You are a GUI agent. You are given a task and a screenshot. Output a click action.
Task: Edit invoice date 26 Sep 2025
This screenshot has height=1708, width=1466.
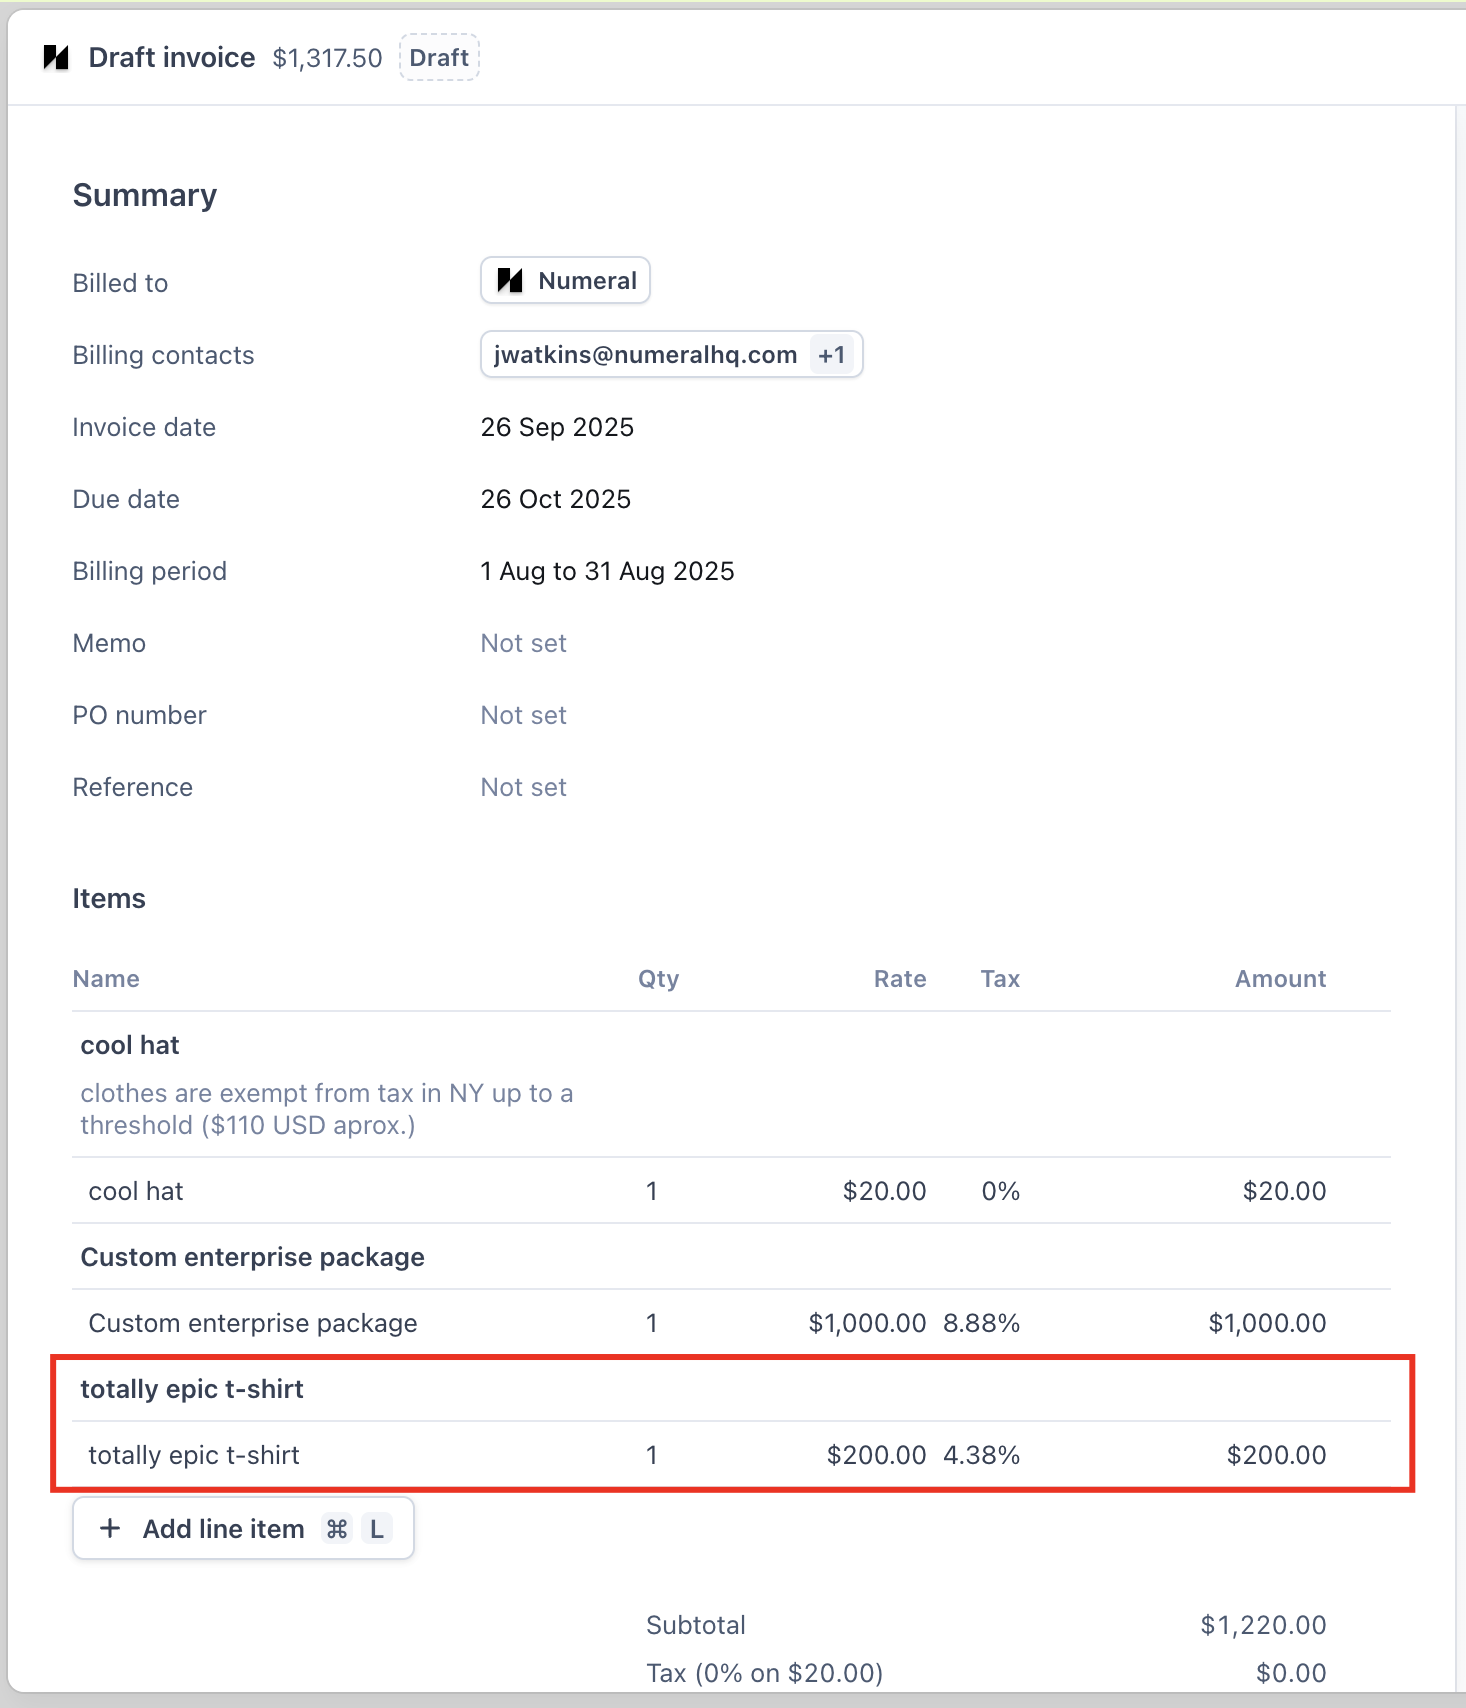(x=557, y=427)
